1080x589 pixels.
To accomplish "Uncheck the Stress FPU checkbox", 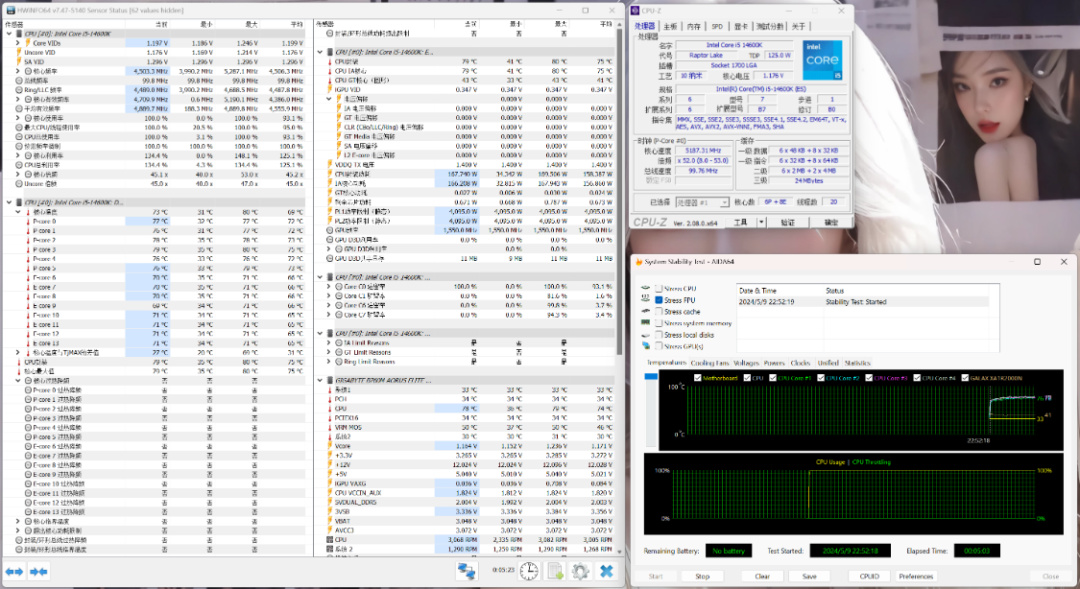I will click(658, 300).
